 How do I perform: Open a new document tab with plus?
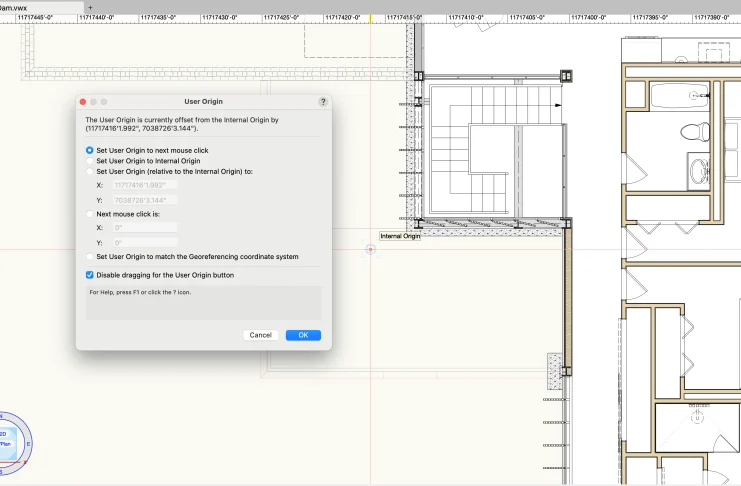[x=90, y=7]
